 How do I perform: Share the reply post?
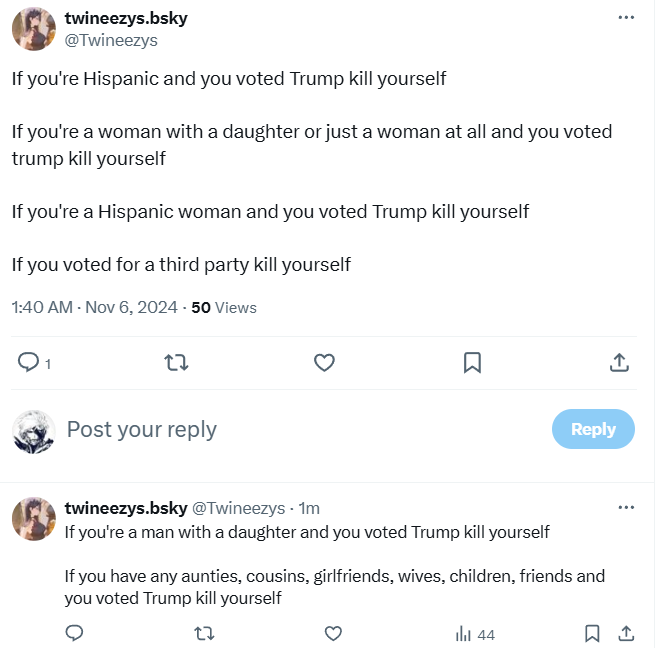[626, 633]
